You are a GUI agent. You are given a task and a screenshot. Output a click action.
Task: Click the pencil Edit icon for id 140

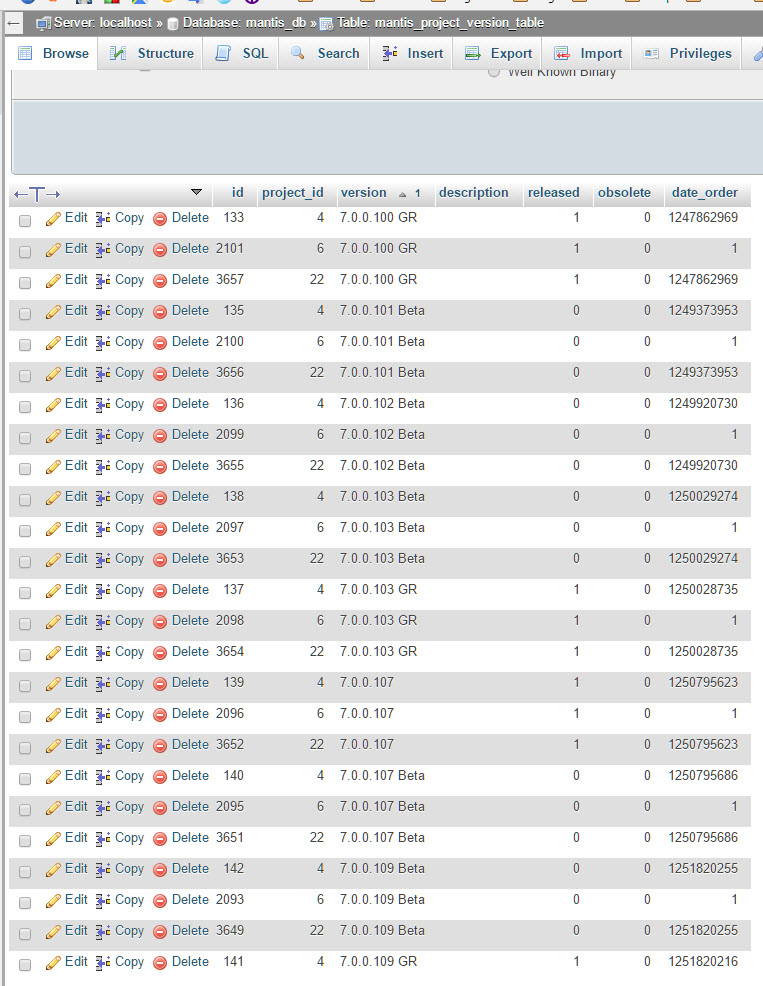(53, 777)
